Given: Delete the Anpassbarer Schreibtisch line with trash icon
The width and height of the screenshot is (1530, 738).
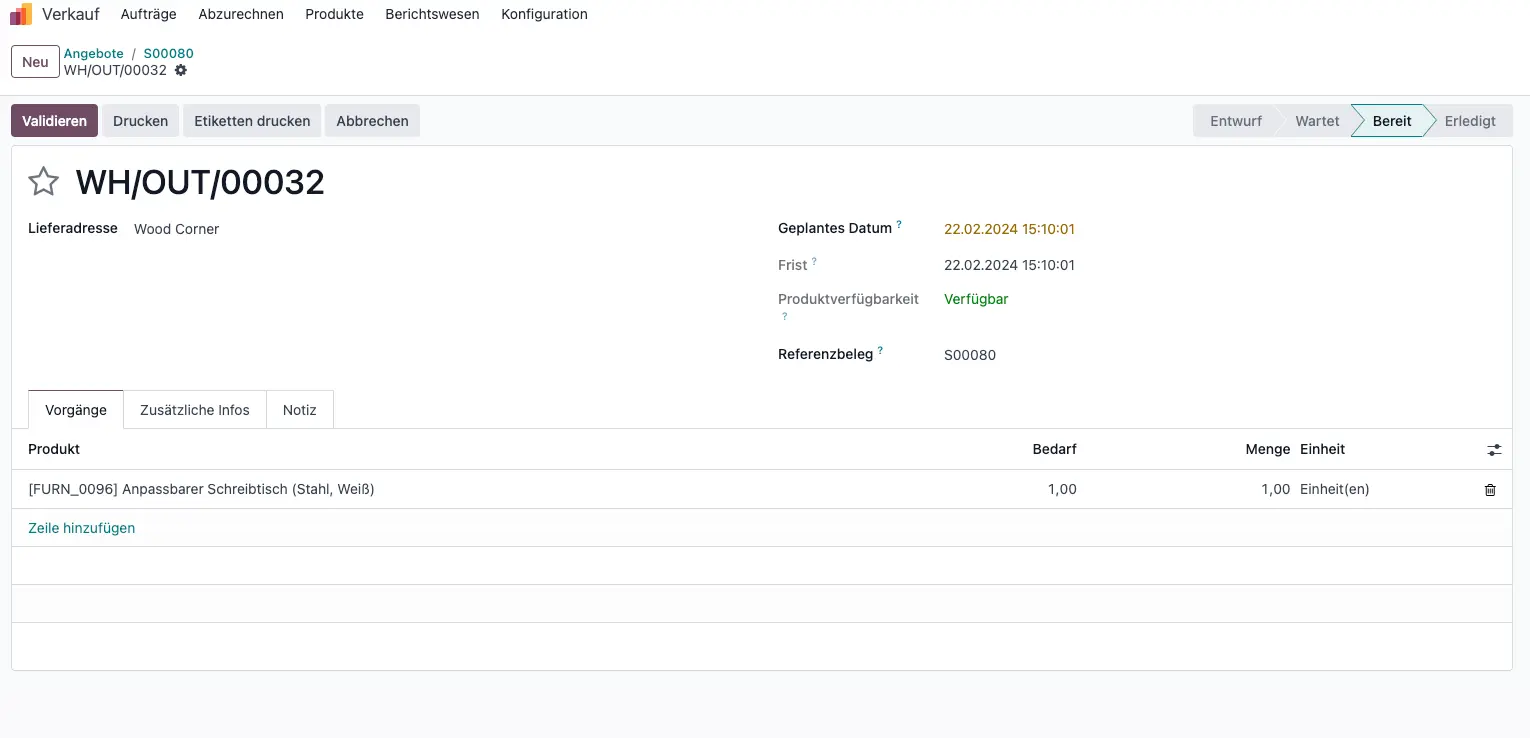Looking at the screenshot, I should tap(1490, 490).
